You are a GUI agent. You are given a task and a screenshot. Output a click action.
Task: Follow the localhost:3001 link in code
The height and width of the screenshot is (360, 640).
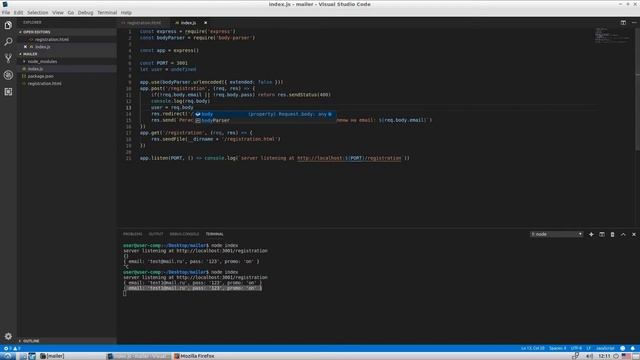(349, 158)
